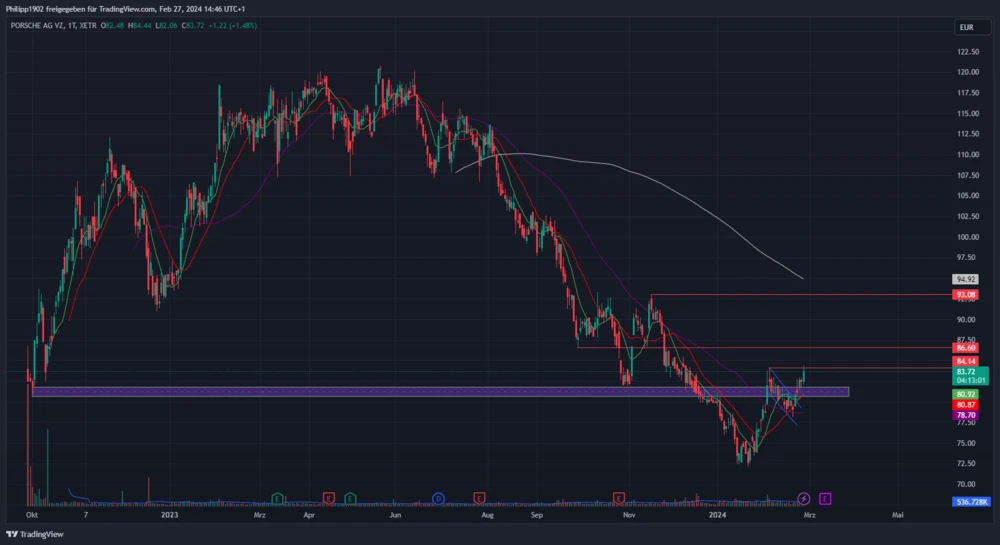Click the green E marker right of Apr
1000x545 pixels.
tap(351, 498)
